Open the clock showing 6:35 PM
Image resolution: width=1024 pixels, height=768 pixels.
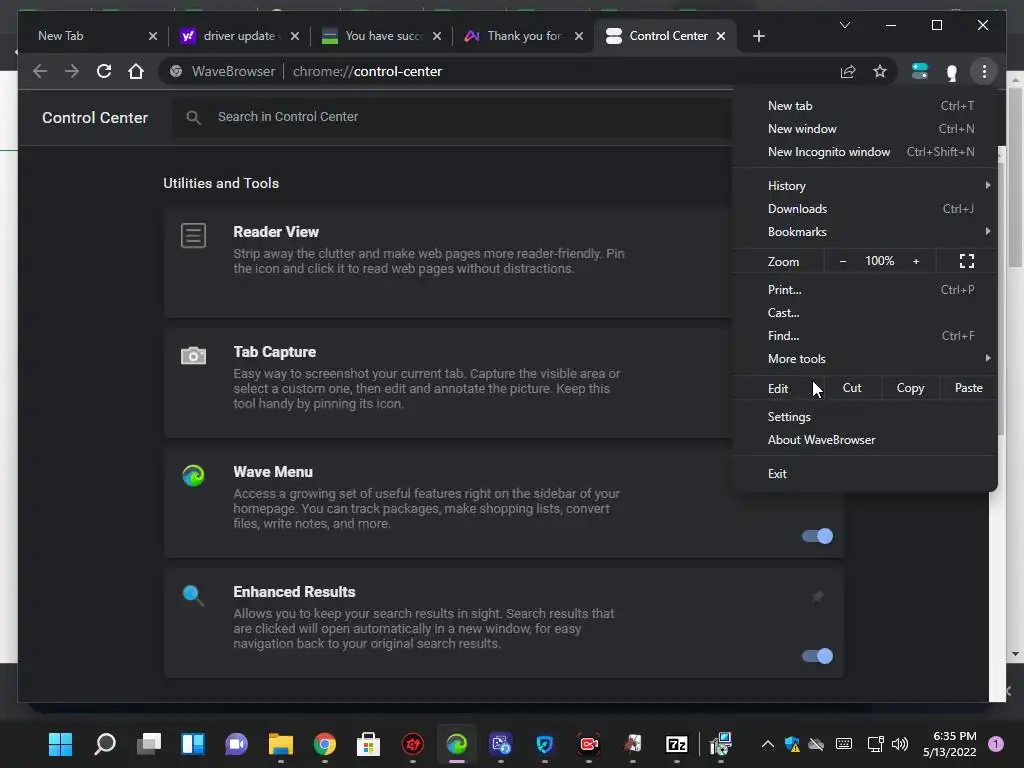coord(950,744)
